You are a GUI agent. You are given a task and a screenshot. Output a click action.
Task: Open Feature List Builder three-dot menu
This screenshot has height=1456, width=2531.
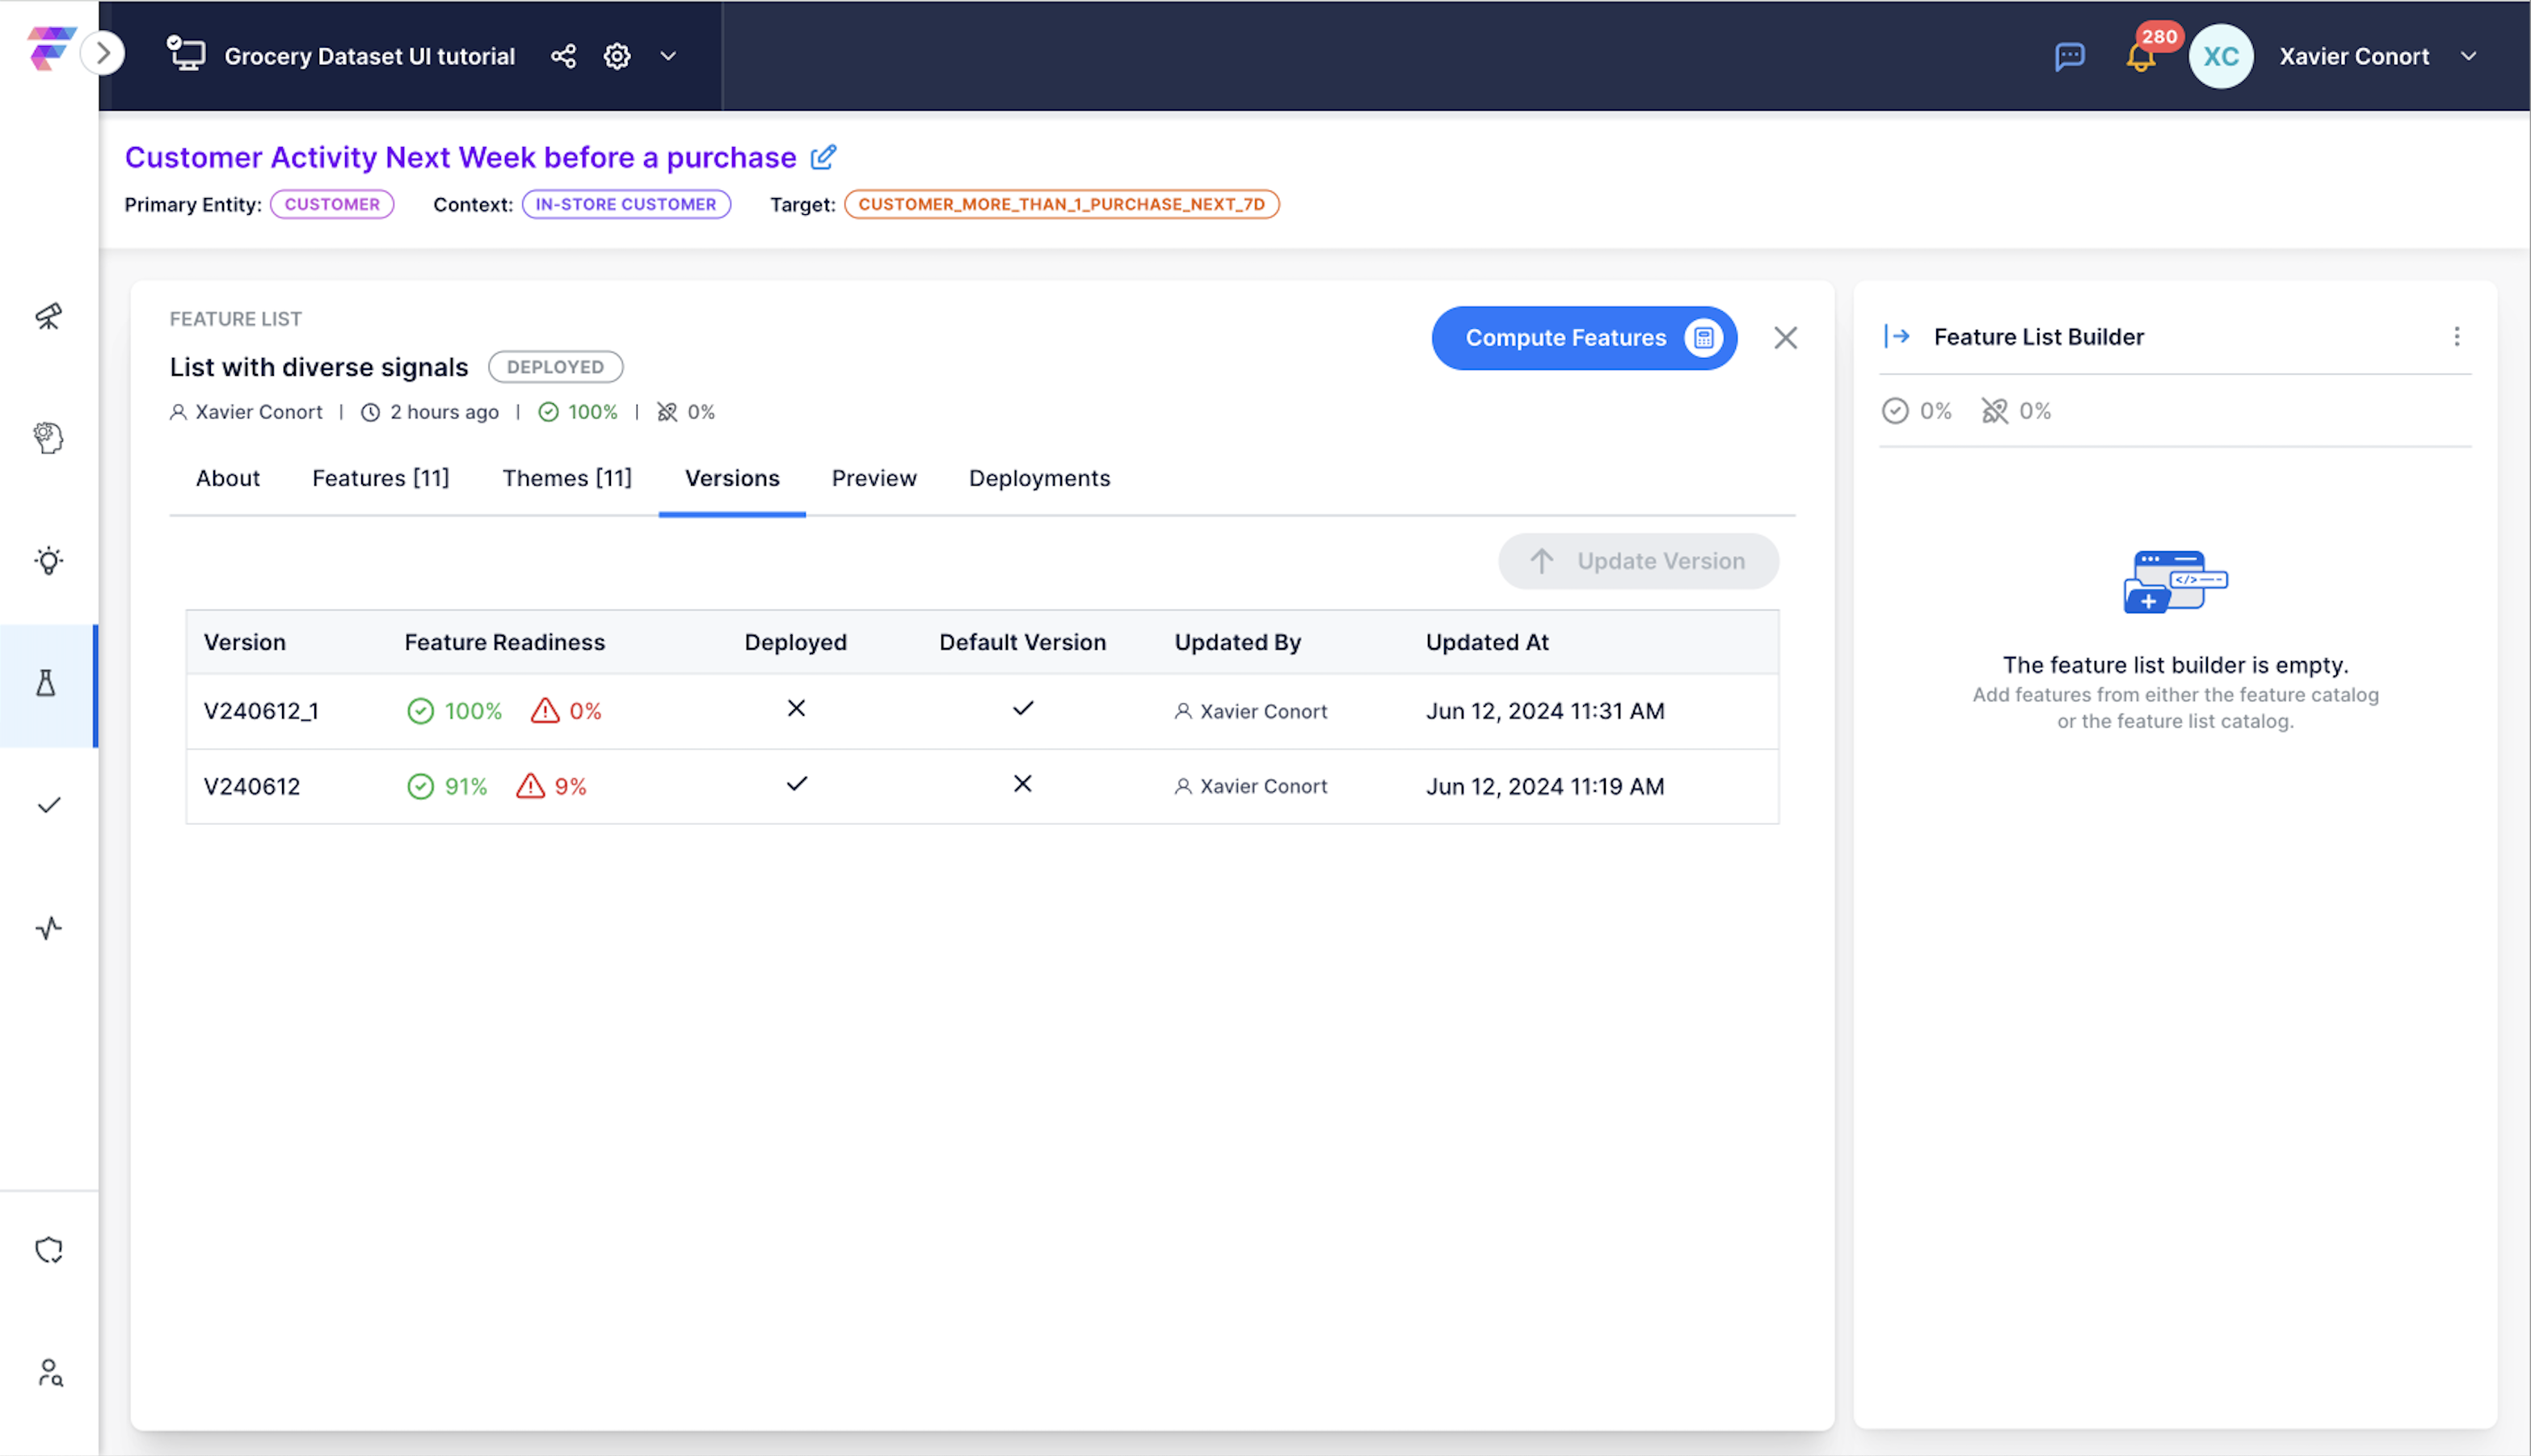[x=2456, y=336]
